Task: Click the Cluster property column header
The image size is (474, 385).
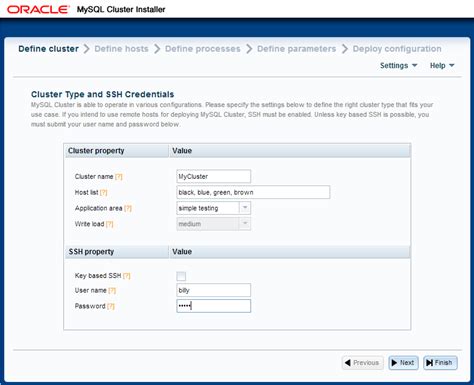Action: 117,151
